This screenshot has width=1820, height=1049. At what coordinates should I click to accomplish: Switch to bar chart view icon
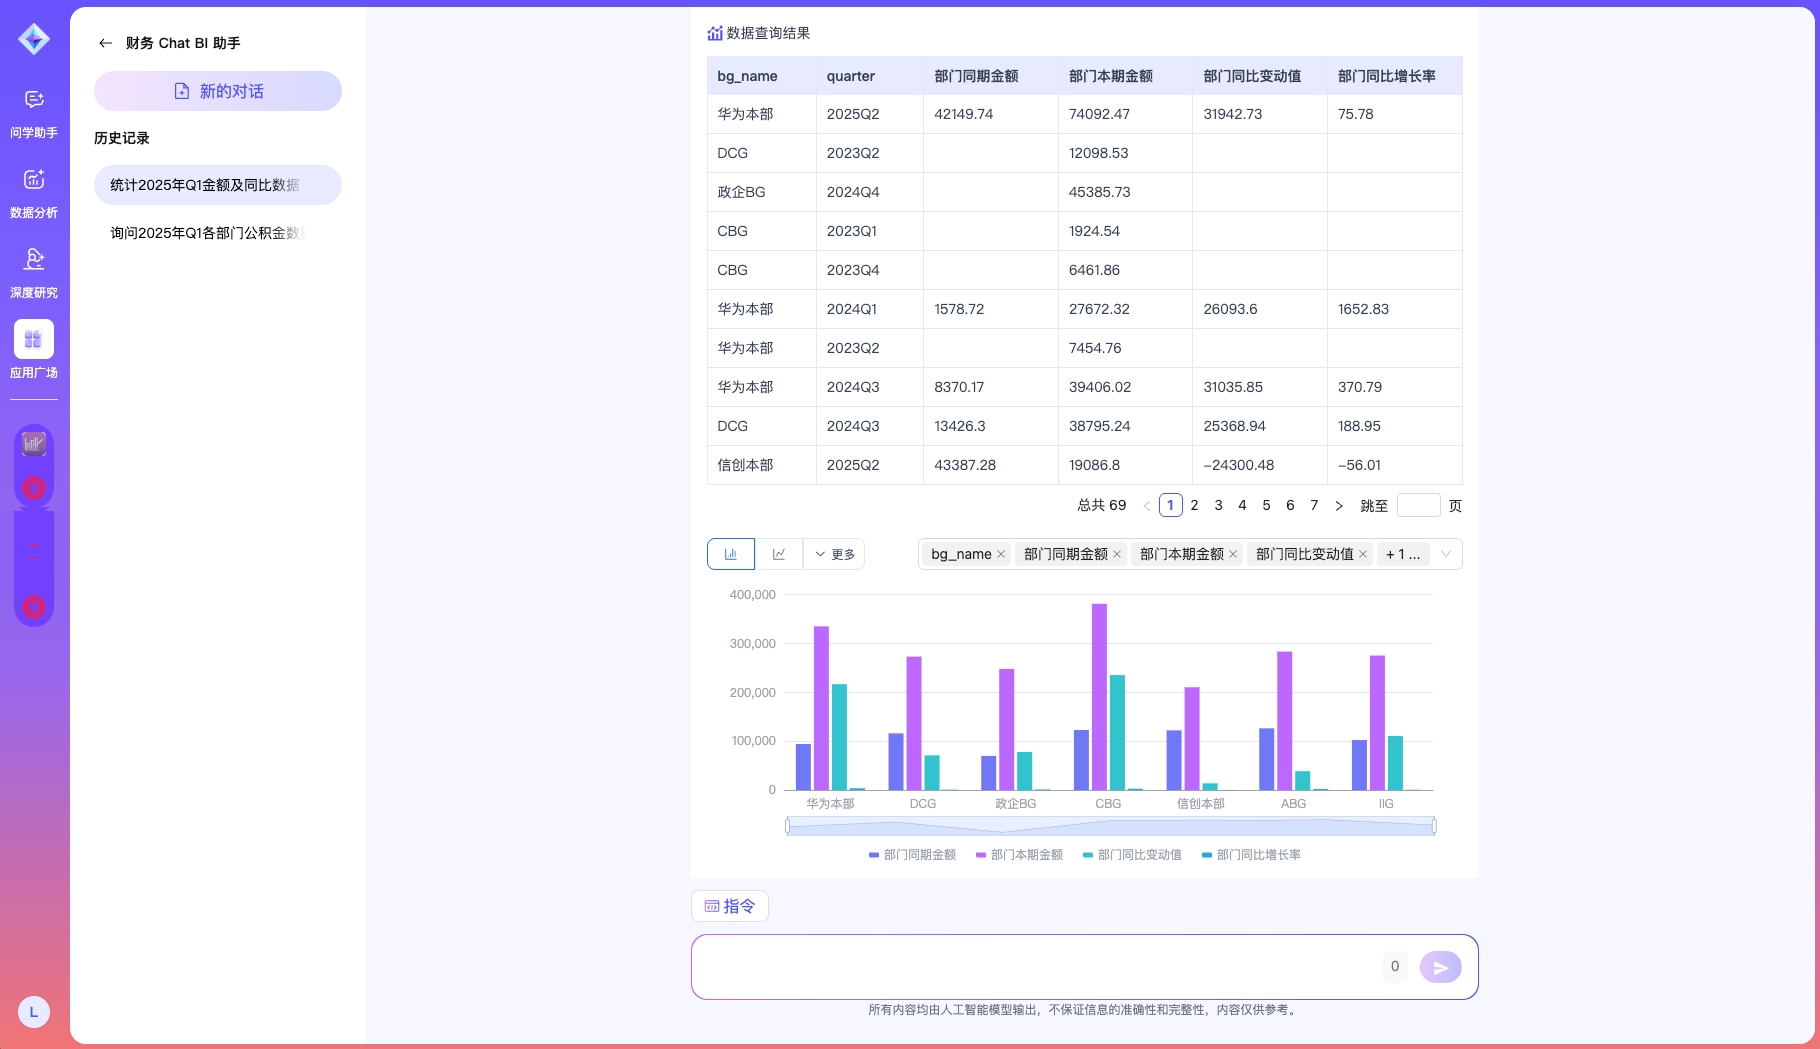point(731,554)
